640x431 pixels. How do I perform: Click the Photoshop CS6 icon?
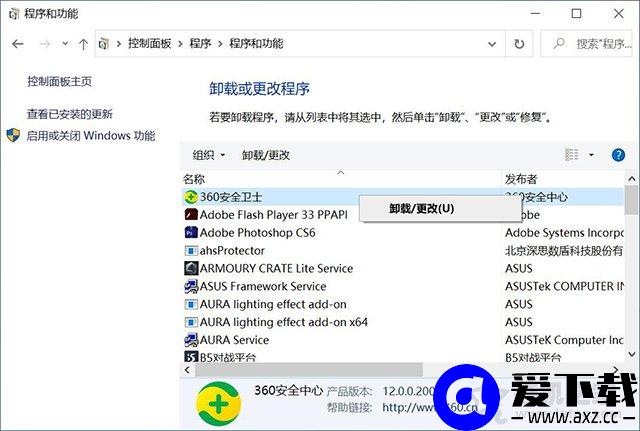point(191,233)
